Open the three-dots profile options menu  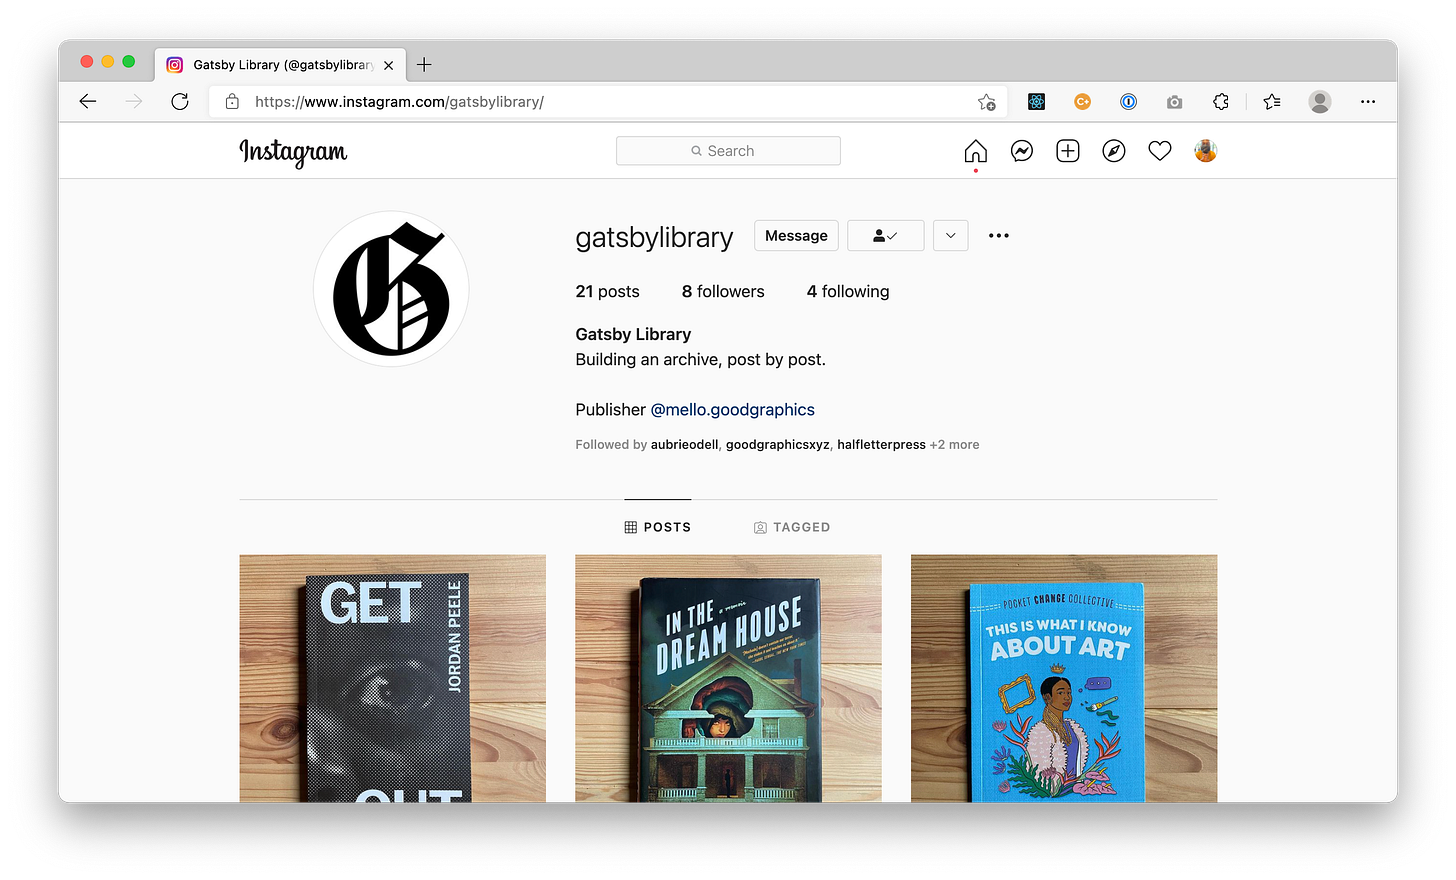(998, 236)
